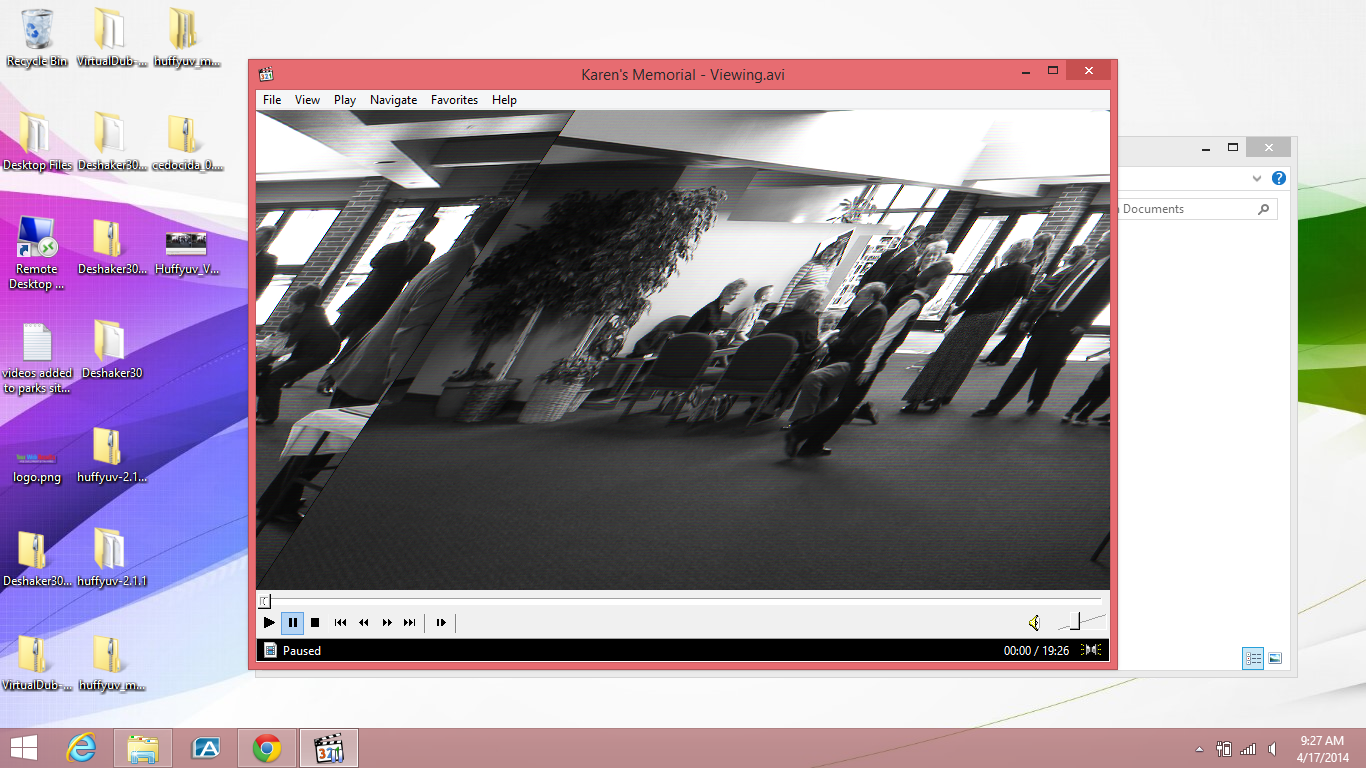Click the fast-forward (increase speed) button
This screenshot has width=1366, height=768.
(x=387, y=622)
